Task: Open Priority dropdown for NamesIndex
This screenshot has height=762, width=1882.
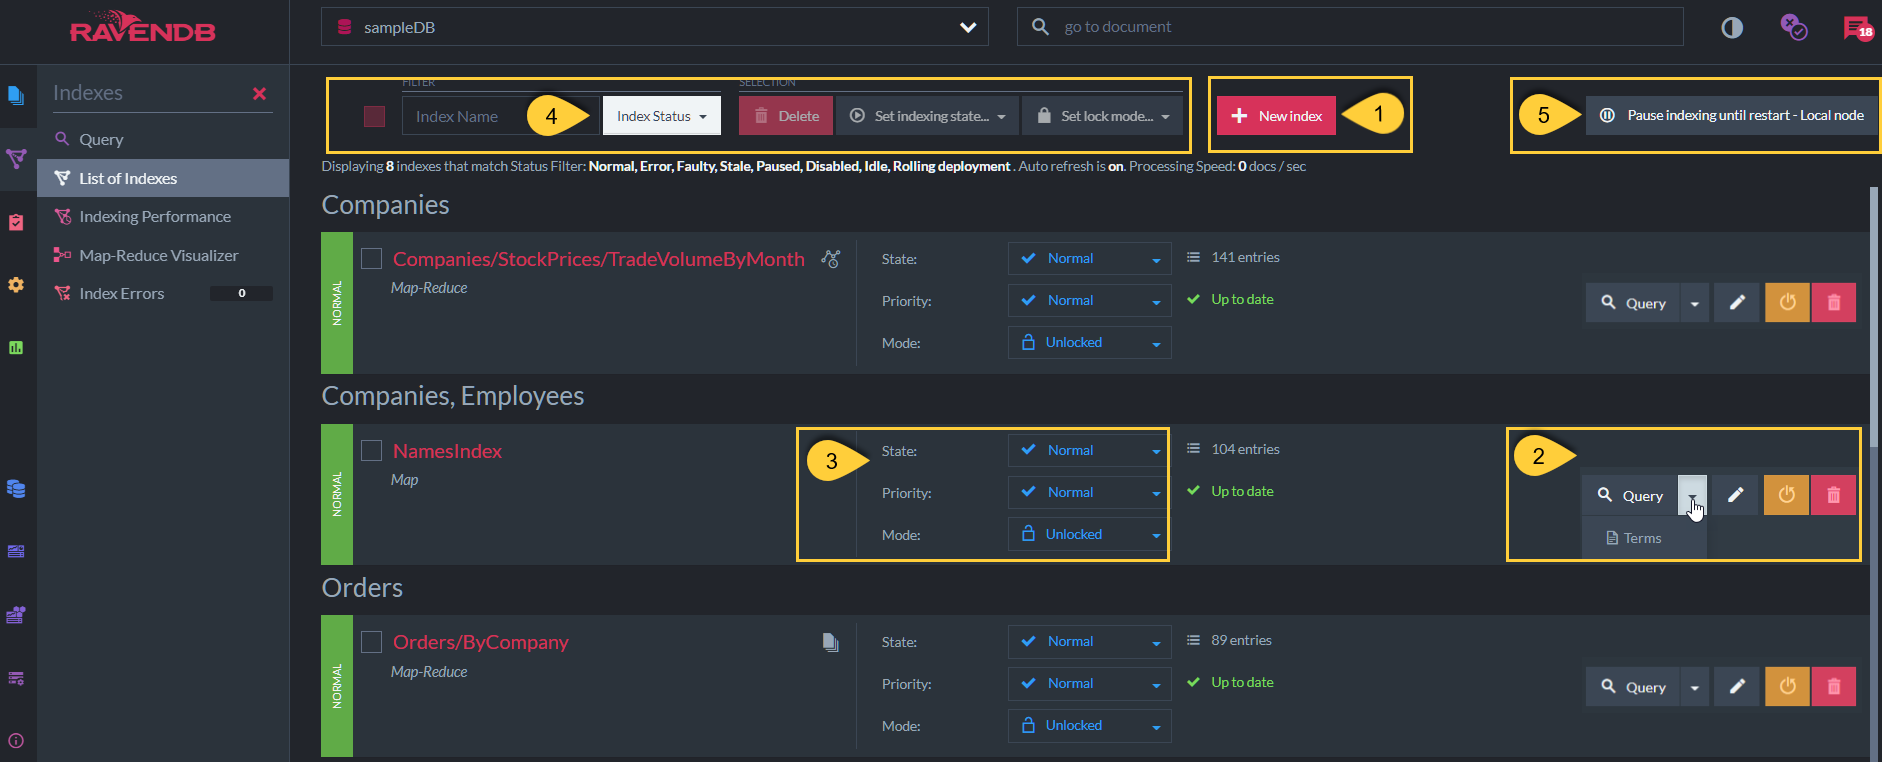Action: pos(1090,492)
